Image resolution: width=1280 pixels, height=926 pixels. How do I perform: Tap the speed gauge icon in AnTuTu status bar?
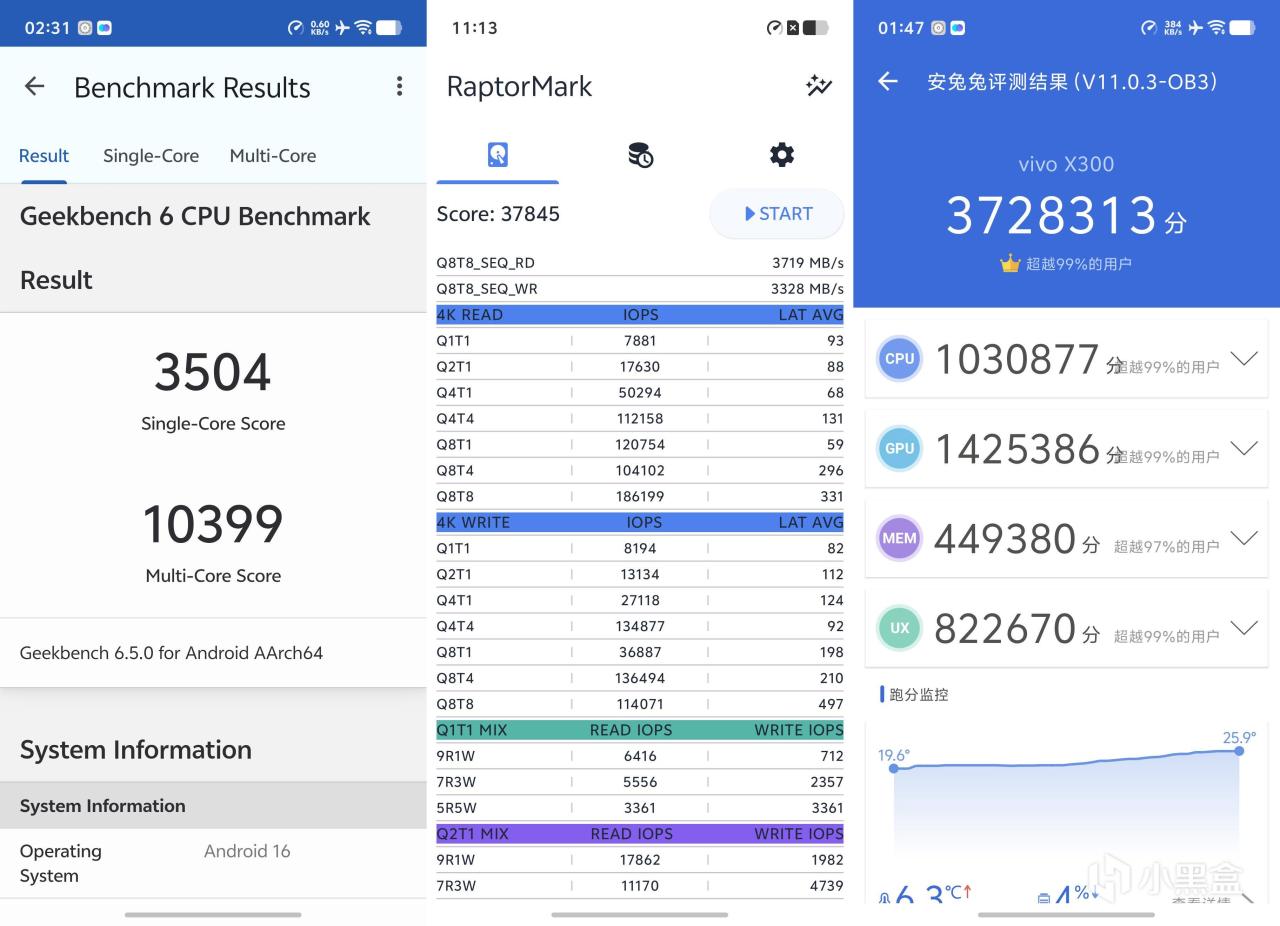tap(1149, 28)
